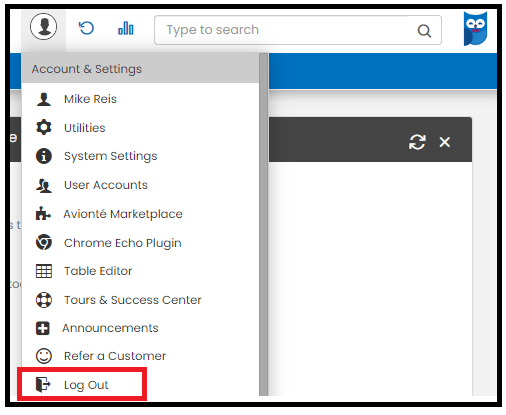This screenshot has width=506, height=415.
Task: Click the info icon beside System Settings
Action: [x=44, y=156]
